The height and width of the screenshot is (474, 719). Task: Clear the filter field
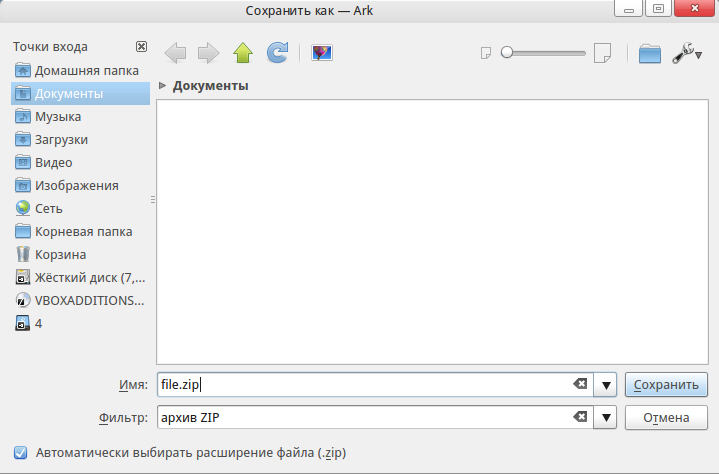(x=580, y=417)
